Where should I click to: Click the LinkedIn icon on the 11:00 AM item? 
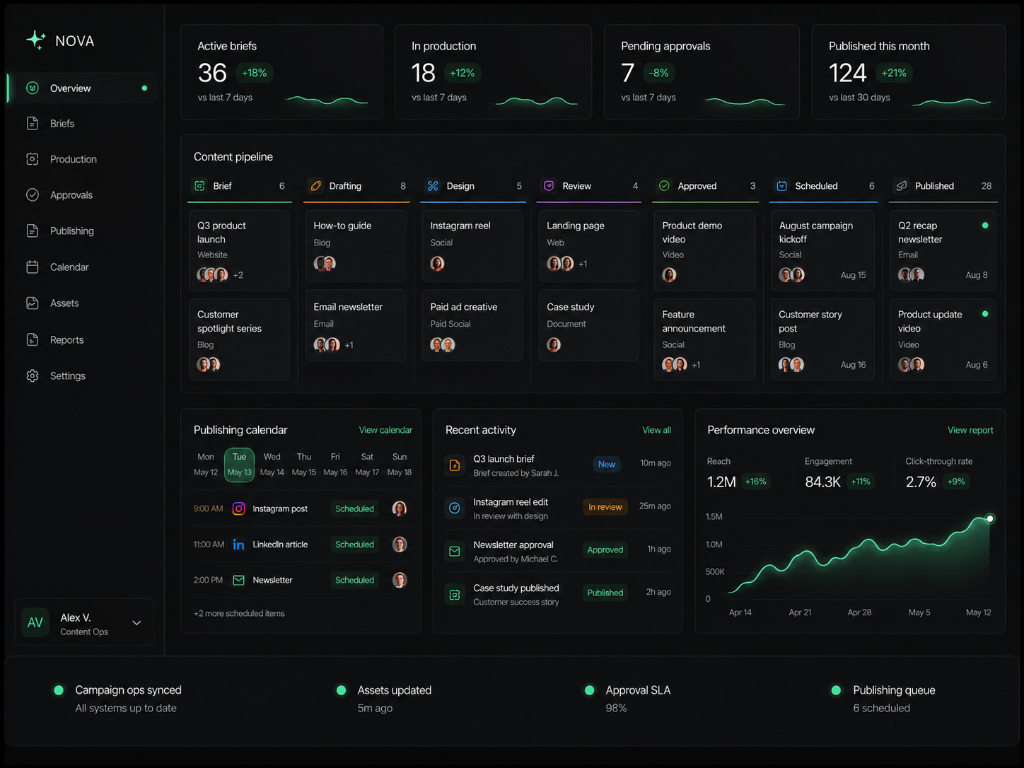pos(239,545)
